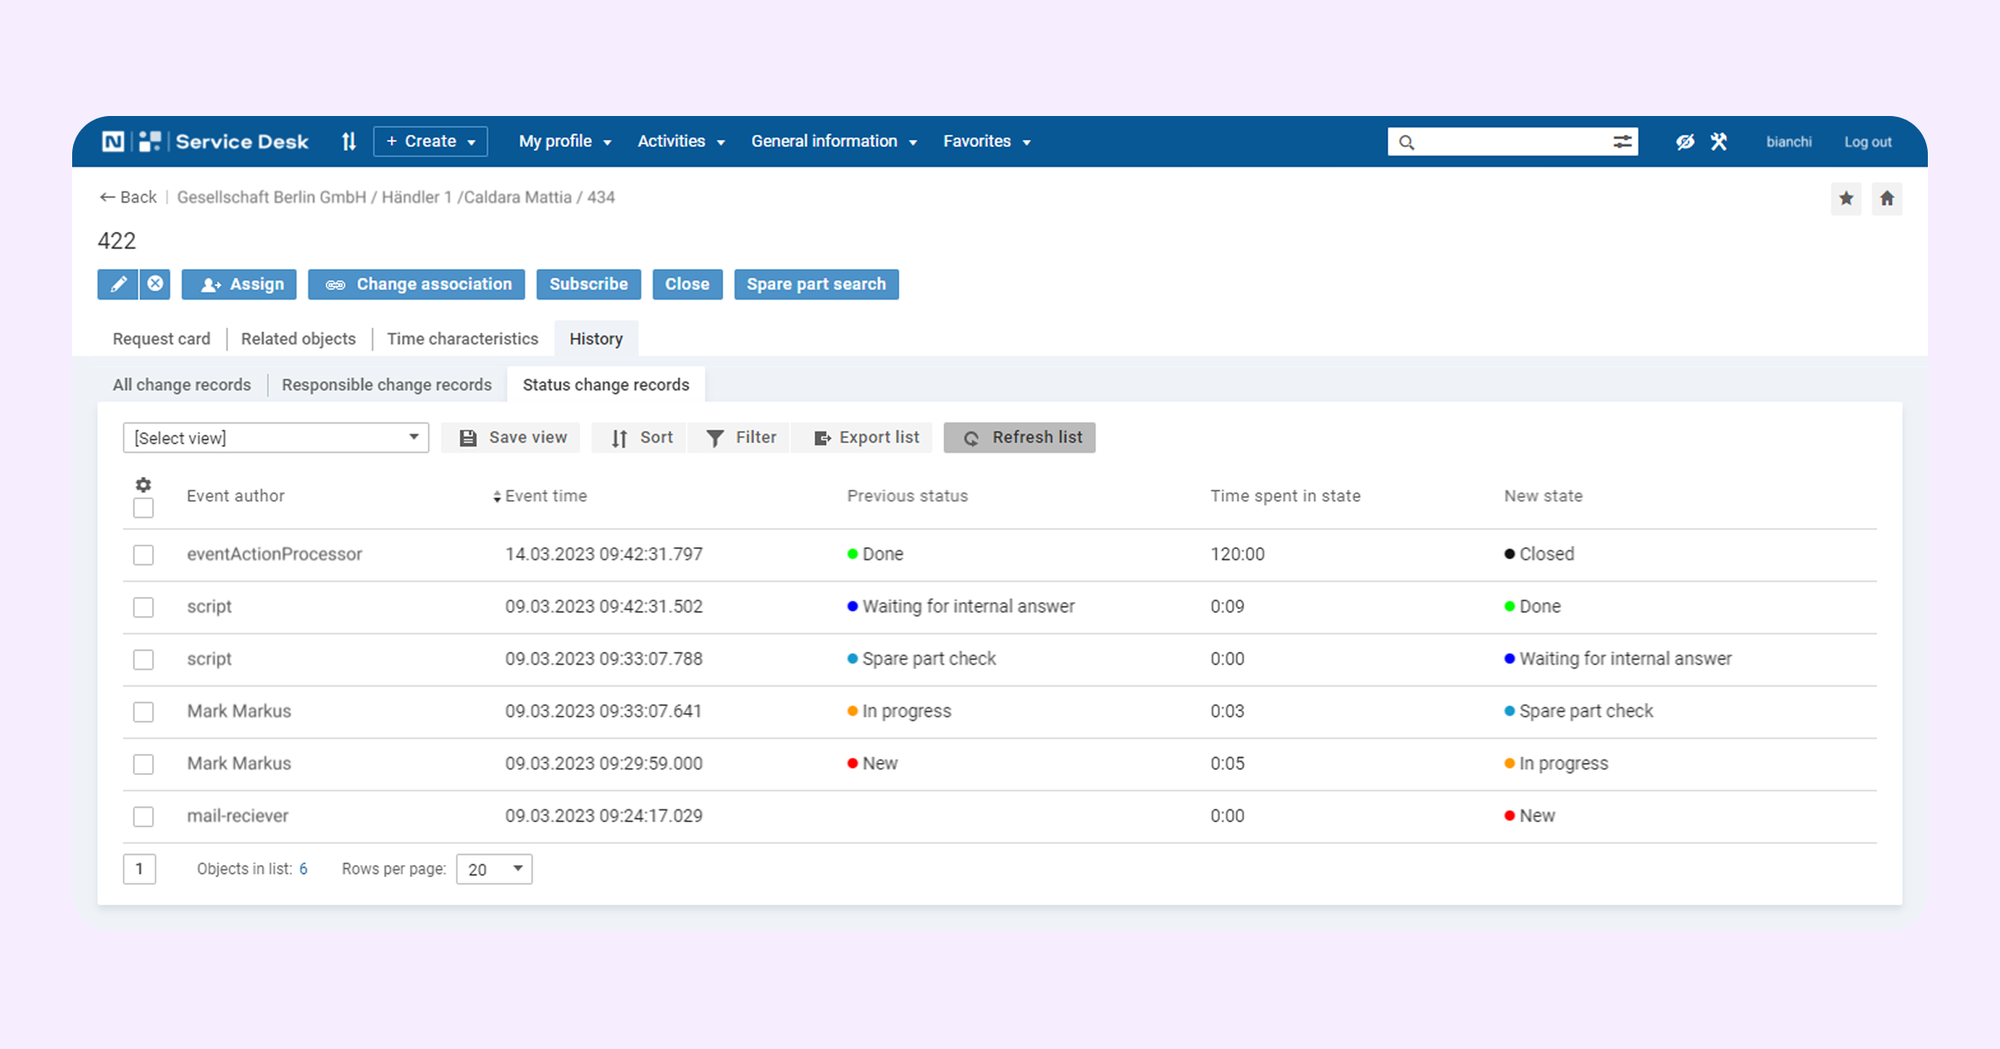The image size is (2000, 1049).
Task: Open table settings gear icon
Action: click(x=143, y=485)
